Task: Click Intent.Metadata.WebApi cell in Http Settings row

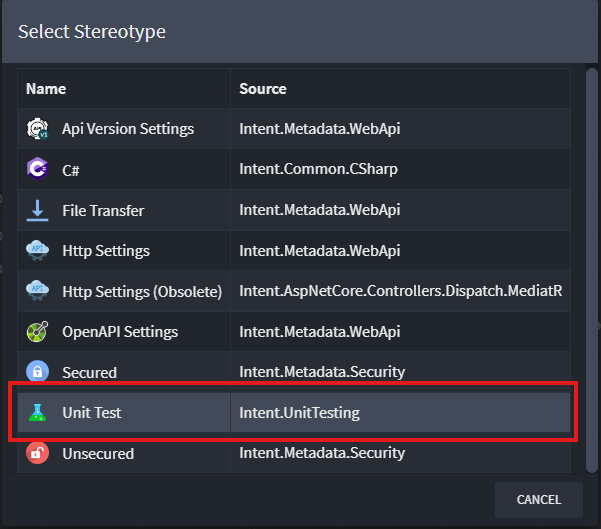Action: [x=401, y=251]
